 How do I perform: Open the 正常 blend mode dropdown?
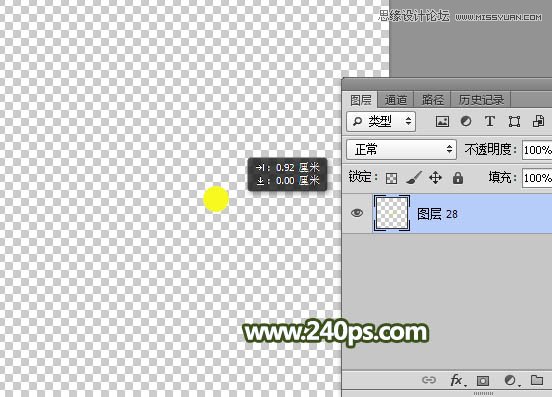(x=401, y=150)
